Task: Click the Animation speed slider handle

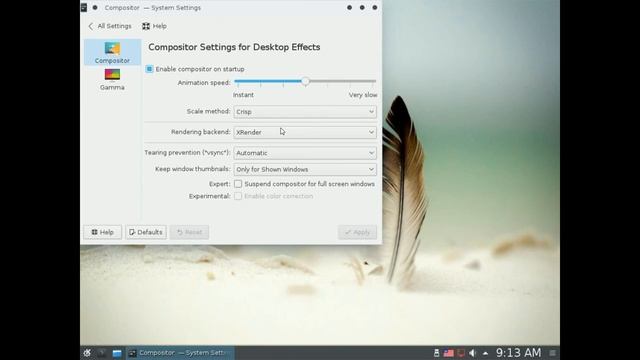Action: tap(305, 81)
